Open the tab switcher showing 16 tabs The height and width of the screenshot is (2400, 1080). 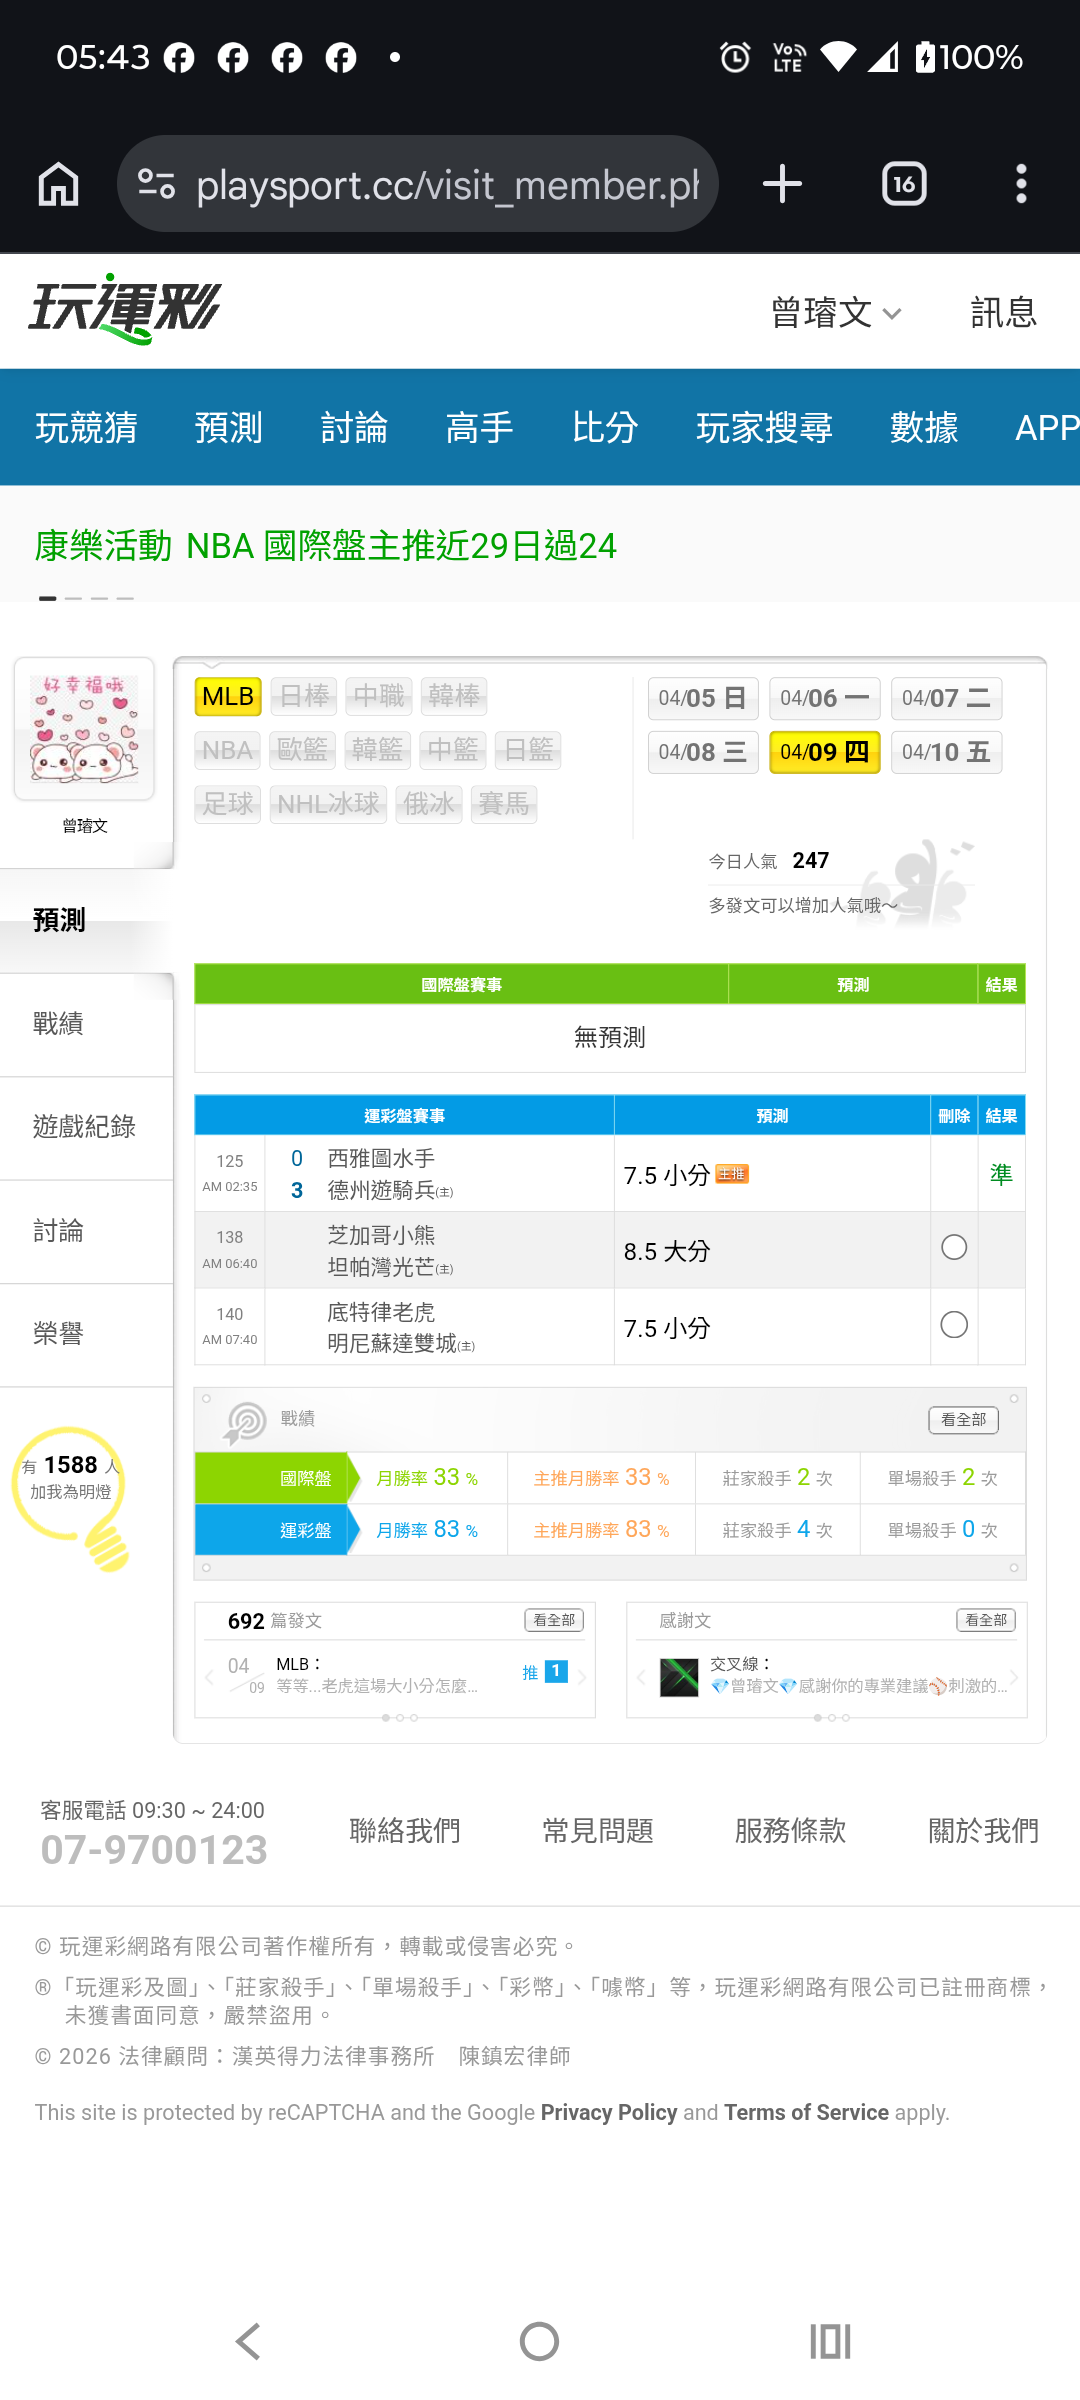coord(904,184)
